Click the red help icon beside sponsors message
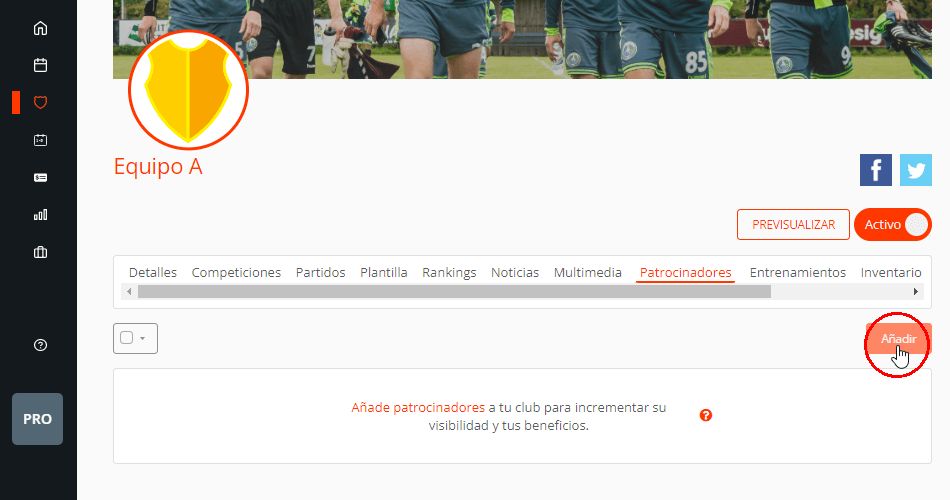 pos(705,415)
